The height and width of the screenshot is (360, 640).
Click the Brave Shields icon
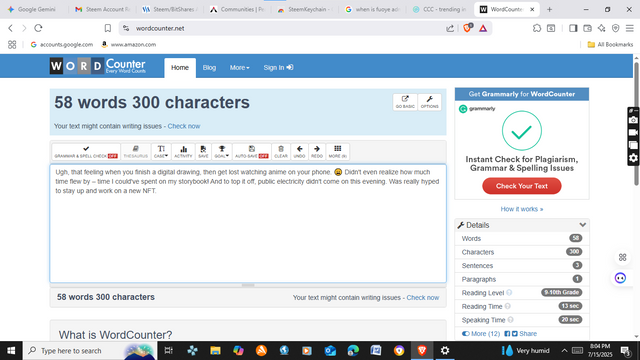468,28
